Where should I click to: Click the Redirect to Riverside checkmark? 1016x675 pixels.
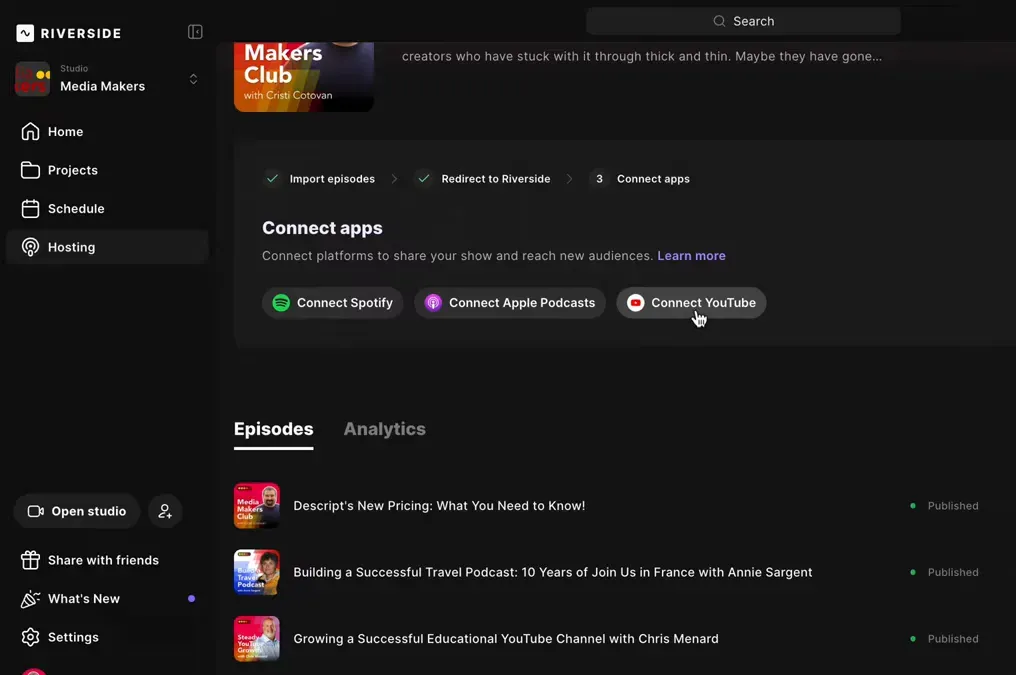(x=423, y=178)
